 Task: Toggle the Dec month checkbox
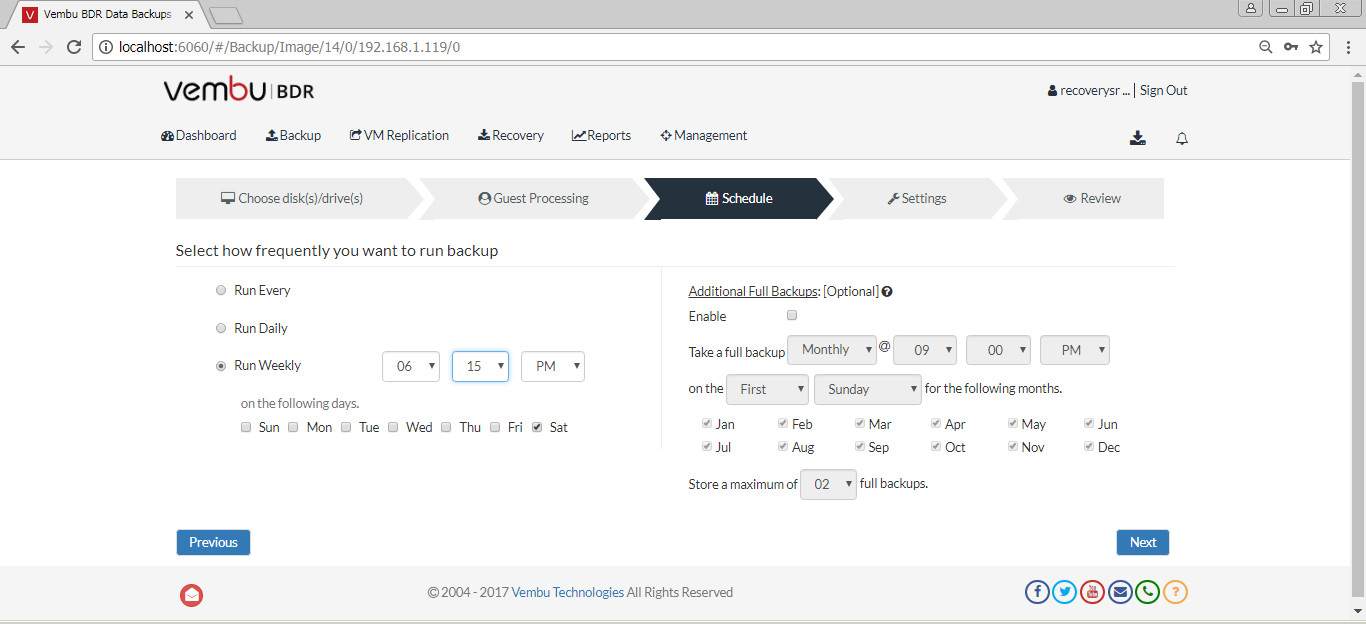tap(1089, 447)
